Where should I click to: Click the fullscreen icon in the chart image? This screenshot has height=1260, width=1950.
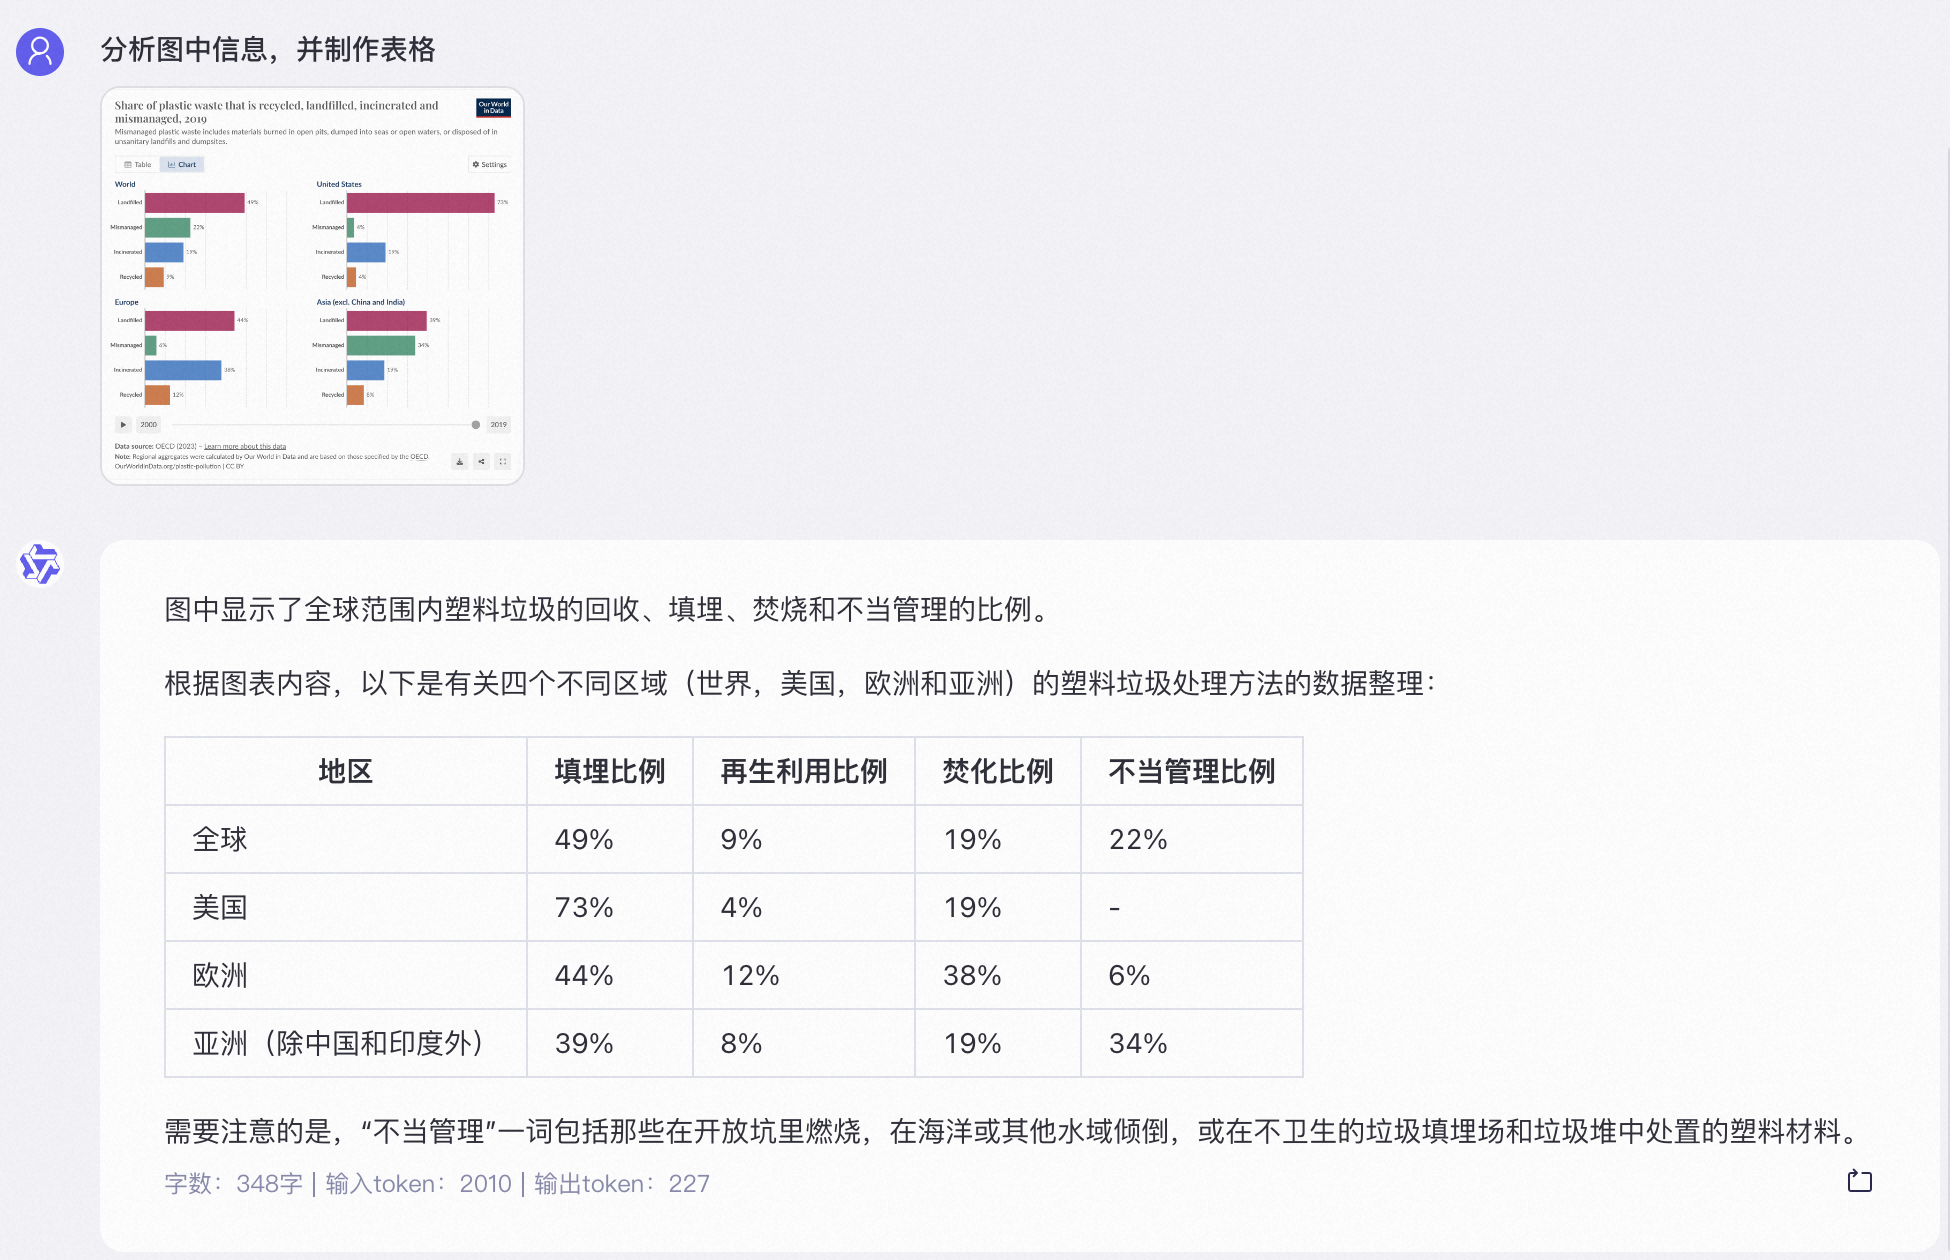[503, 461]
